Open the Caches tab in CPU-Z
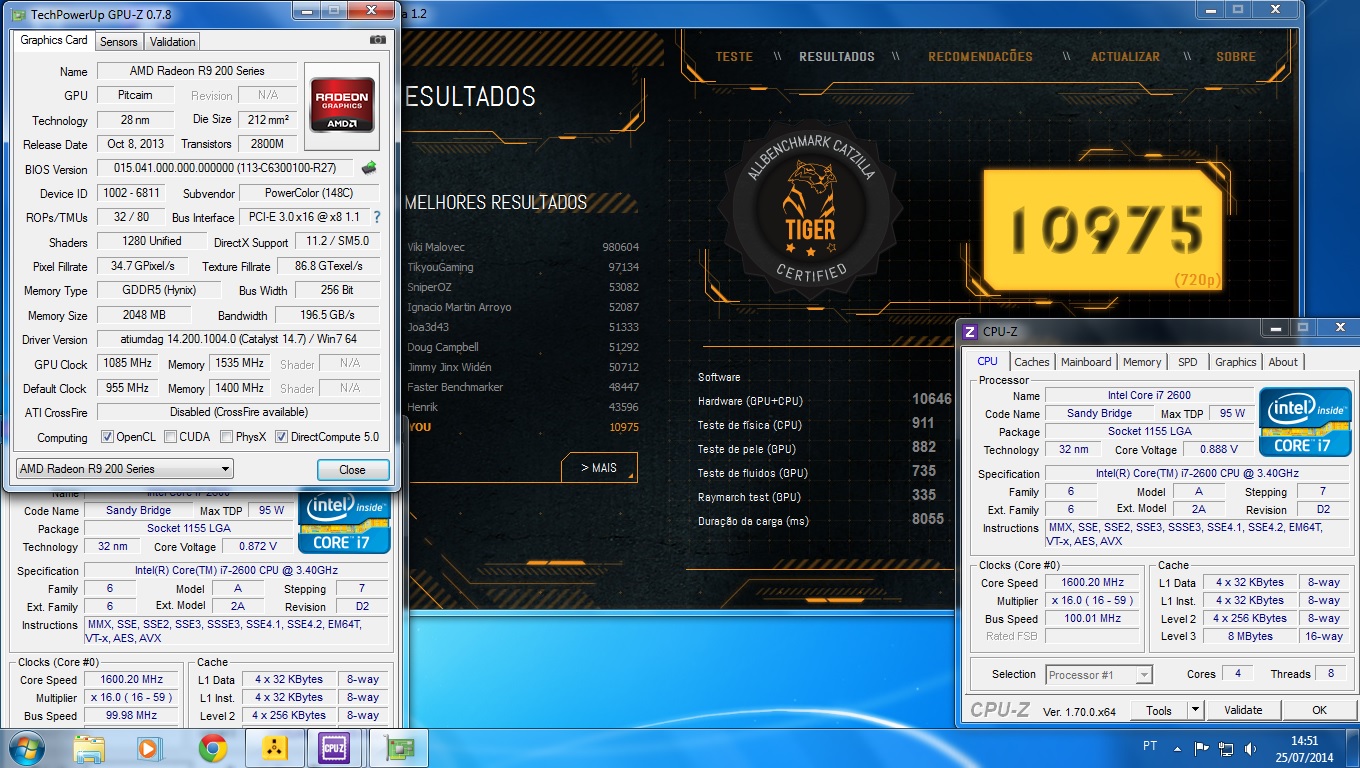This screenshot has height=768, width=1360. 1032,362
